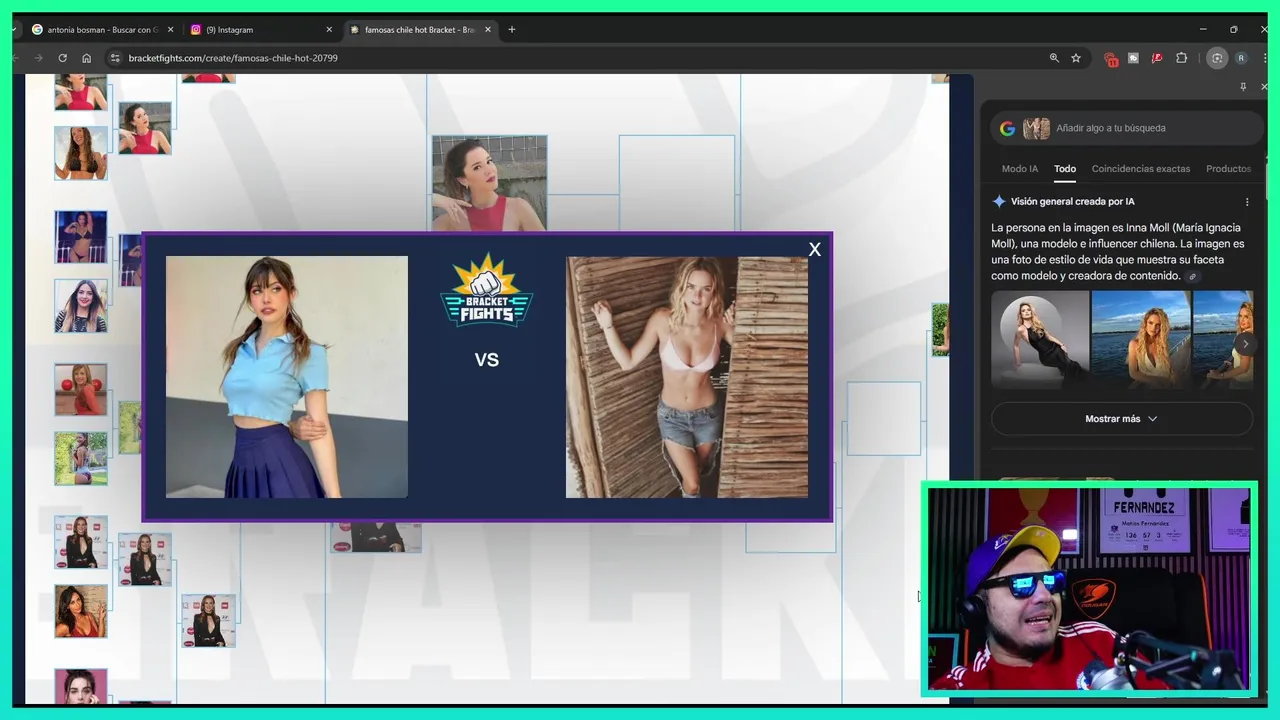Focus the bracketfights.com address bar
This screenshot has height=720, width=1280.
coord(580,58)
